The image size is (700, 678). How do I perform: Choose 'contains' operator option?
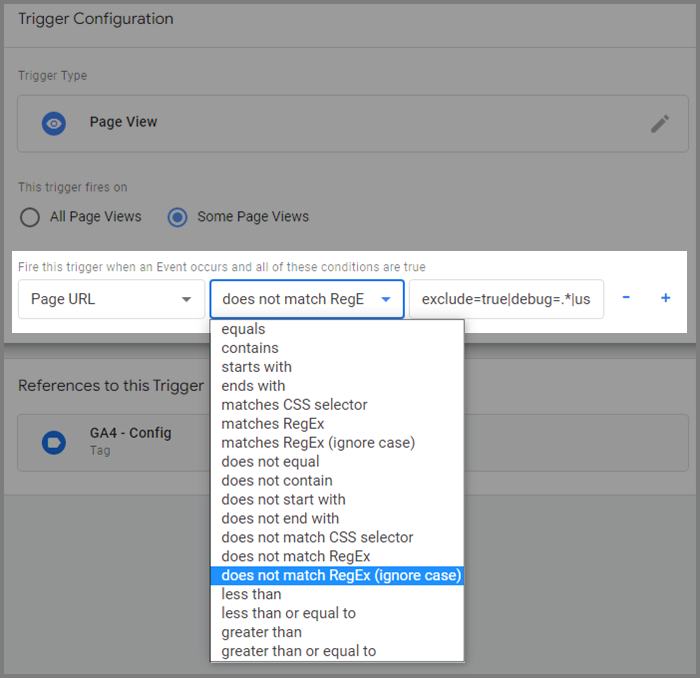(337, 348)
